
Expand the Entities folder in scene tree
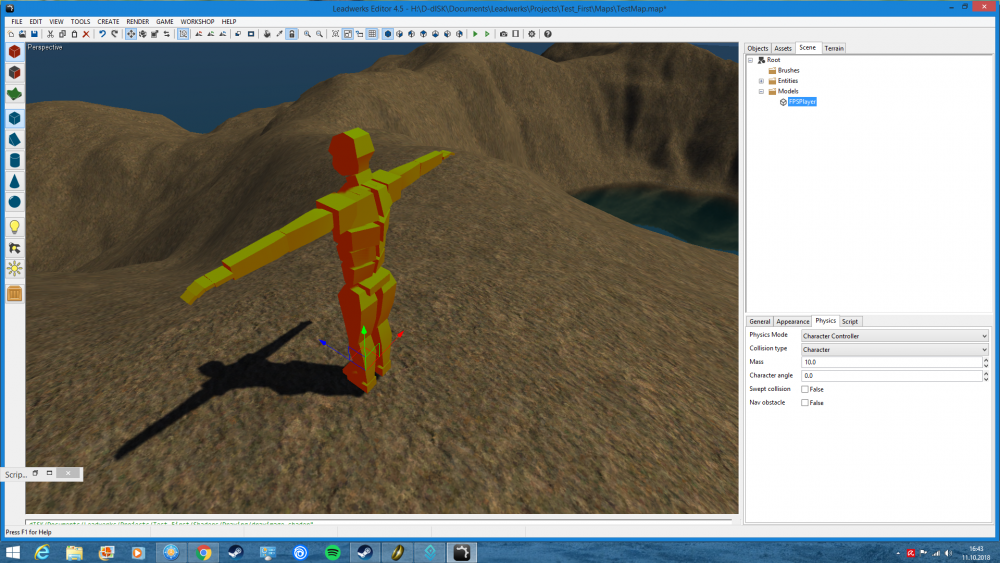(761, 81)
